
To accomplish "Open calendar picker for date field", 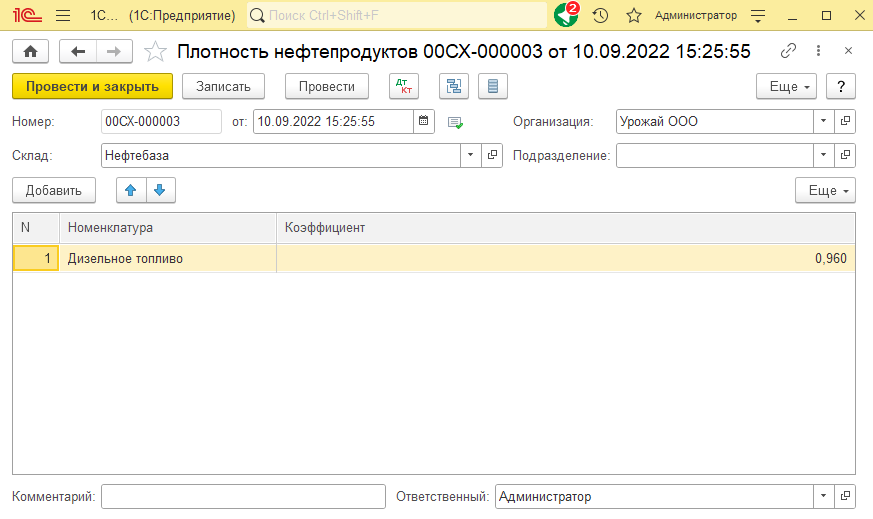I will coord(424,122).
